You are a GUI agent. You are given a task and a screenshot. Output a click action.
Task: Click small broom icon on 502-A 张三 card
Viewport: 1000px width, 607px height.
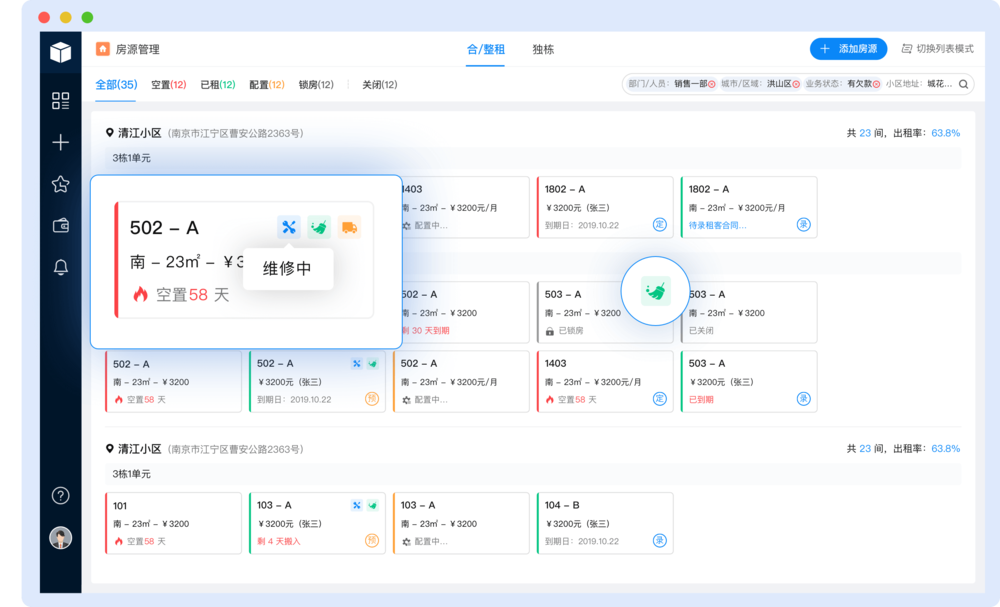372,363
